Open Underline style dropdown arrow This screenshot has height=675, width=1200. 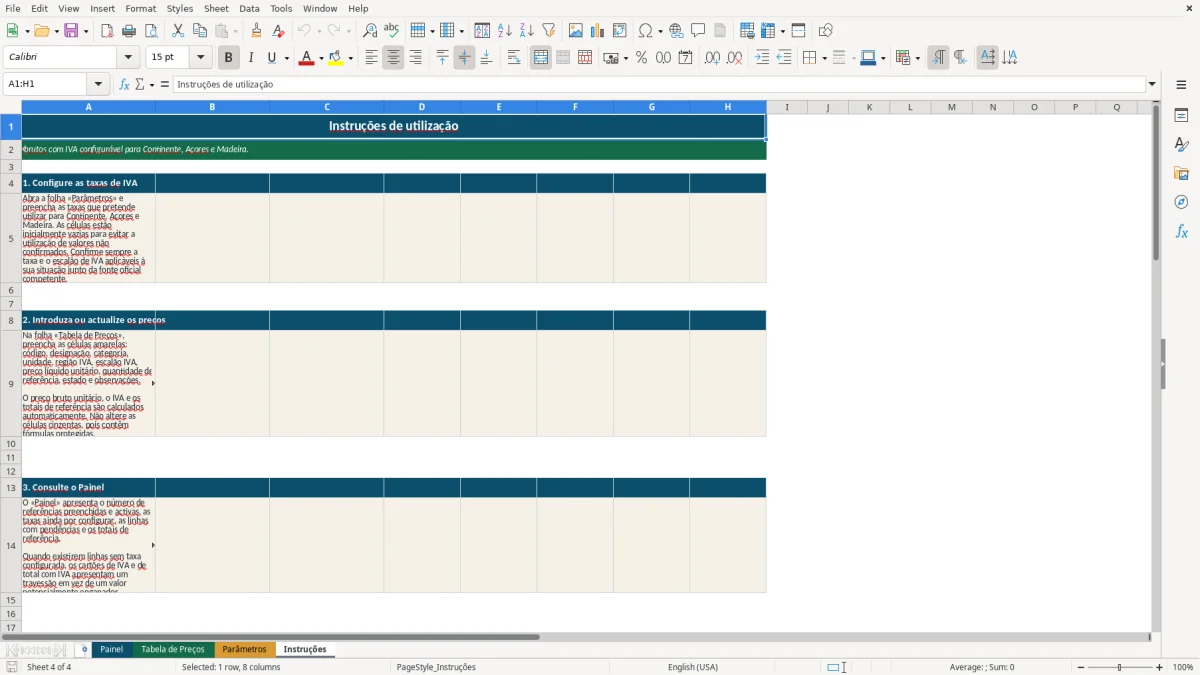click(286, 58)
